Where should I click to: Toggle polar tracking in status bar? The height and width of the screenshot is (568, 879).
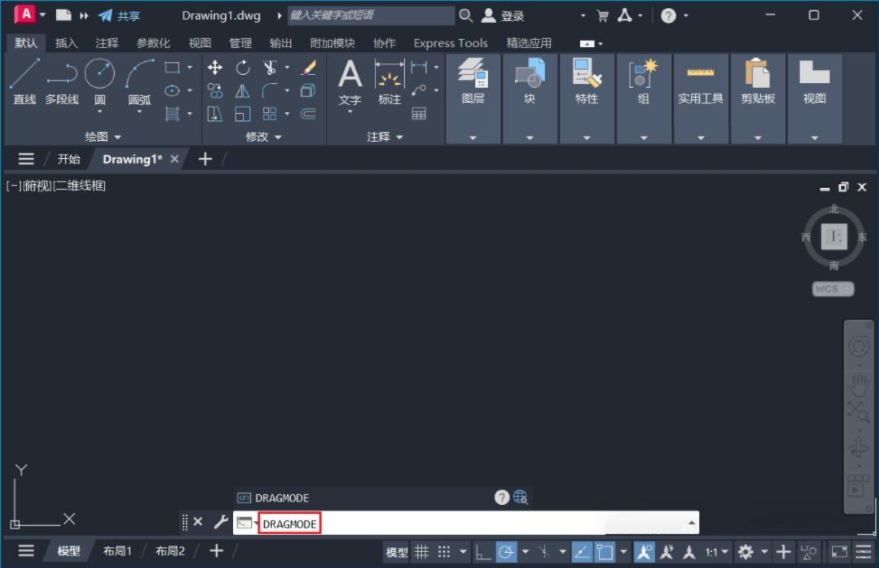(506, 552)
